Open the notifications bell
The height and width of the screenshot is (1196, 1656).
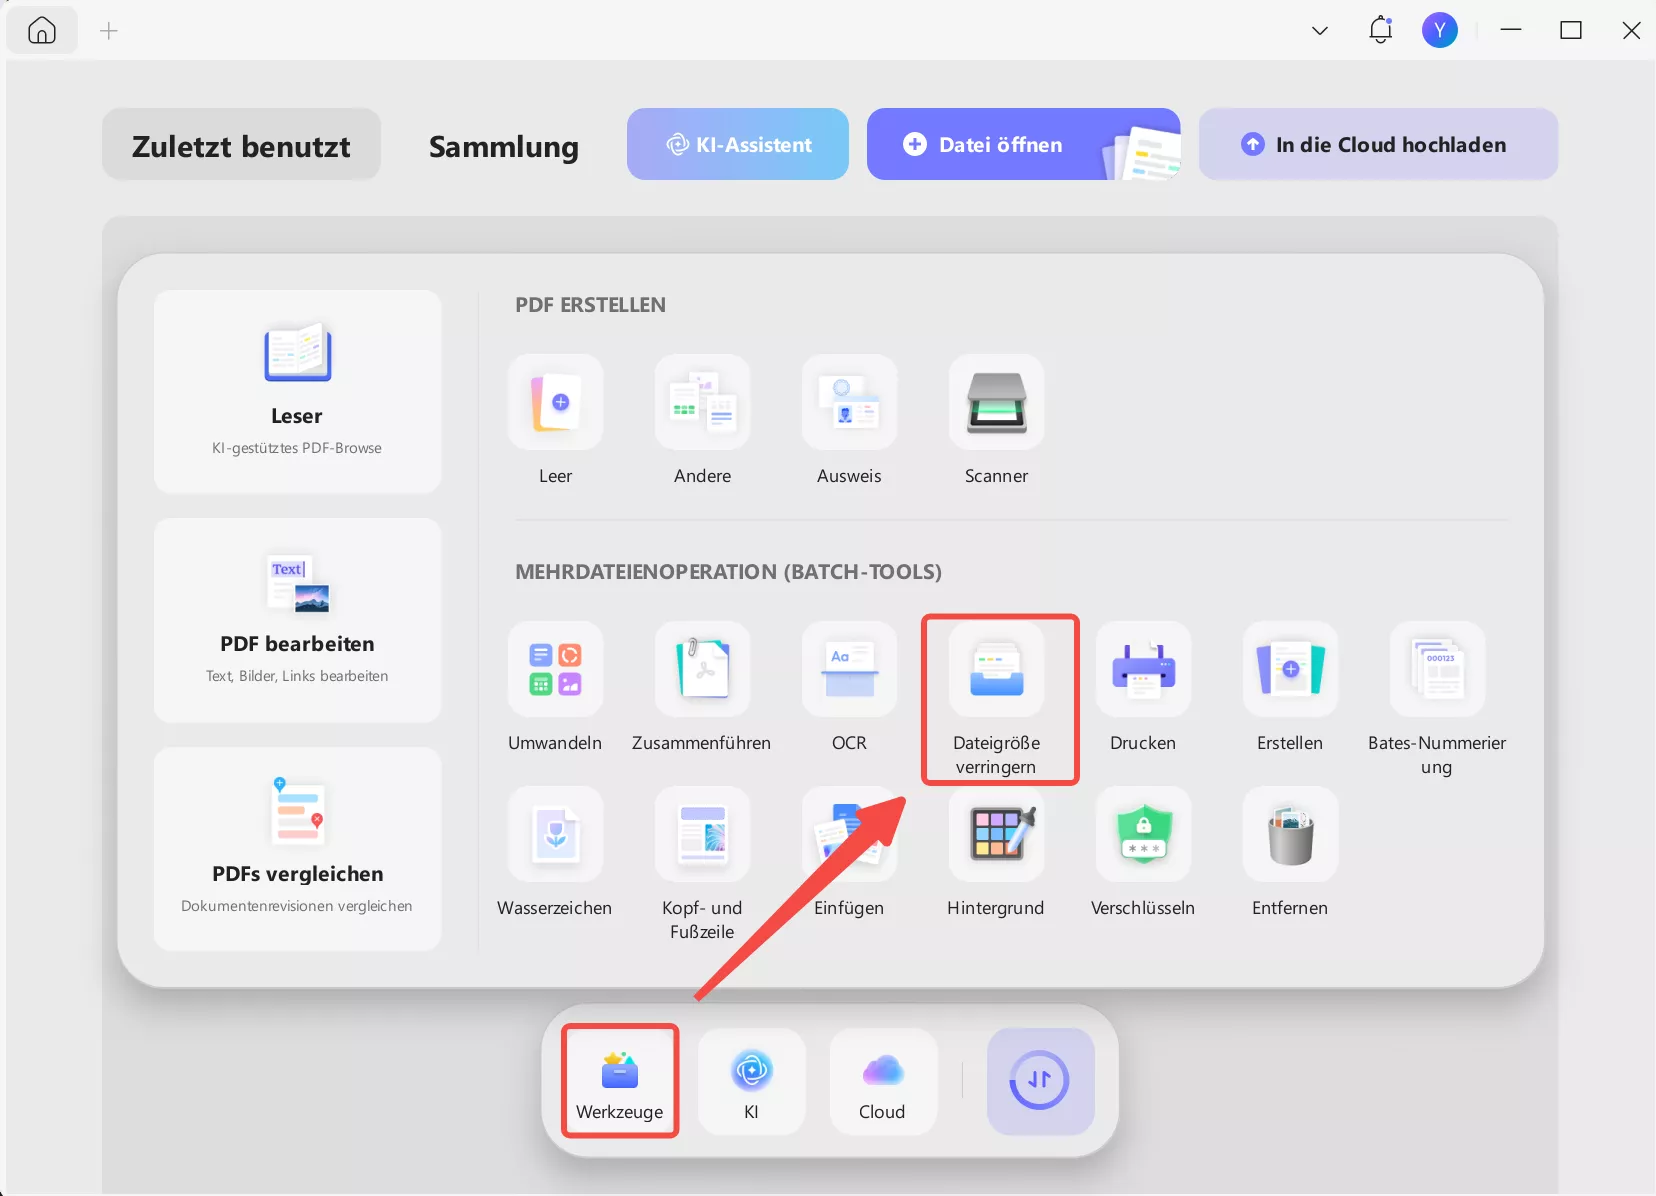click(x=1381, y=30)
